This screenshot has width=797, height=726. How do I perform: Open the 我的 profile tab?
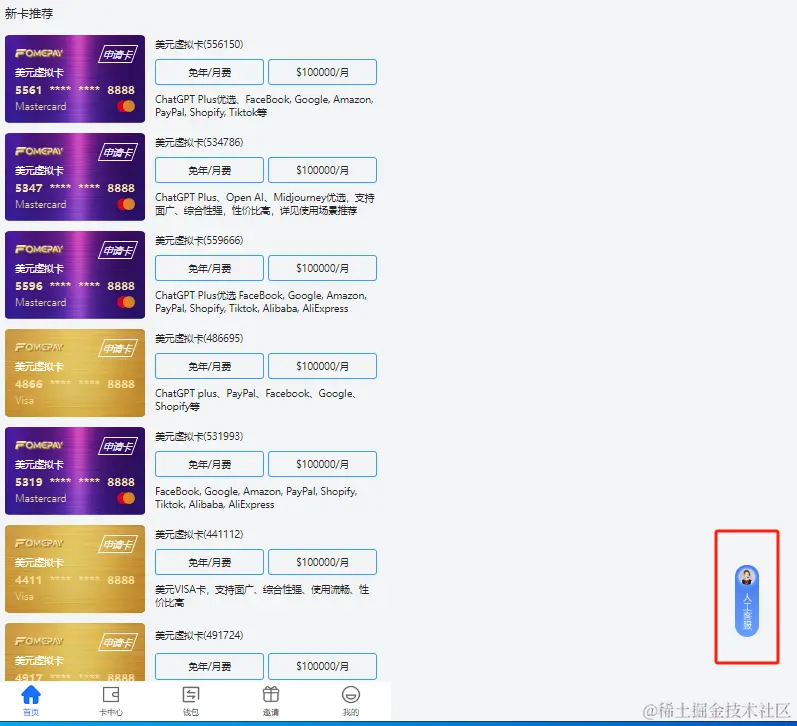[x=351, y=701]
